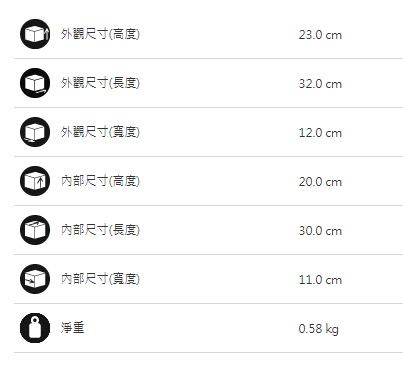The width and height of the screenshot is (403, 366).
Task: Click the inner height box icon
Action: tap(35, 181)
